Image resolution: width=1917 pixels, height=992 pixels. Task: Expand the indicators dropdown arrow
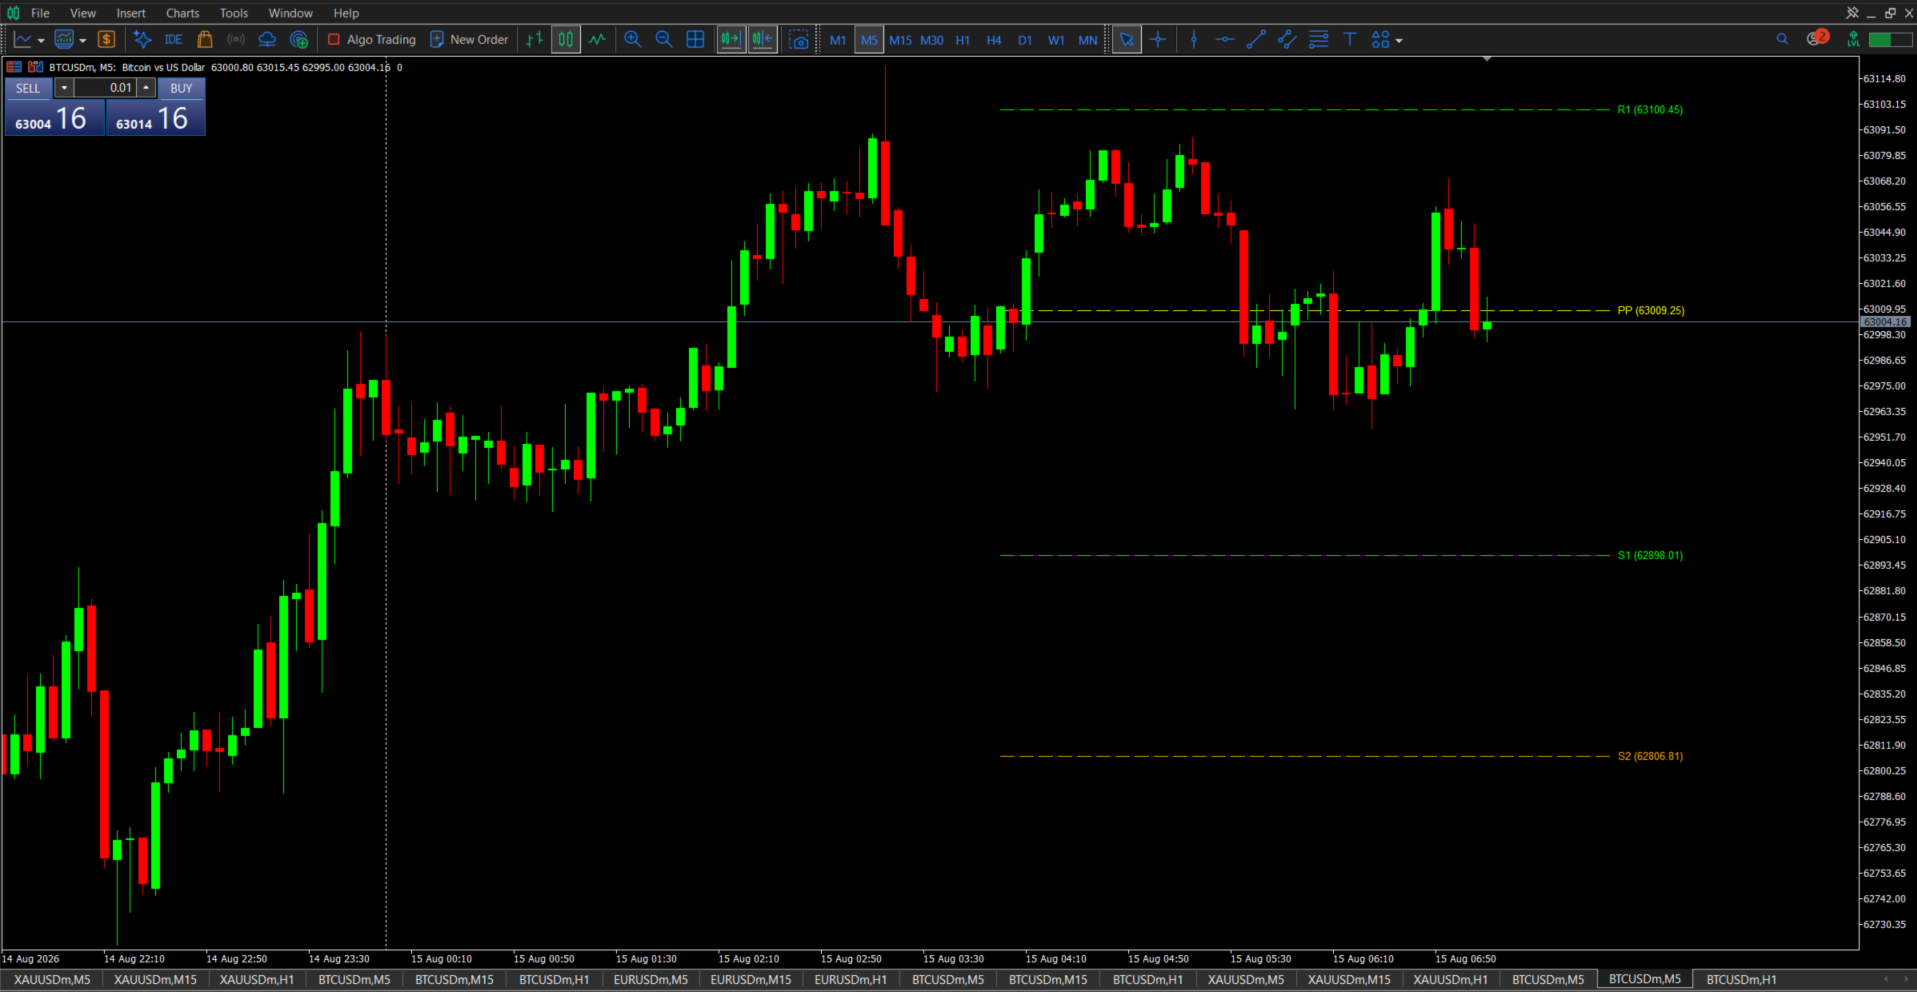coord(83,41)
